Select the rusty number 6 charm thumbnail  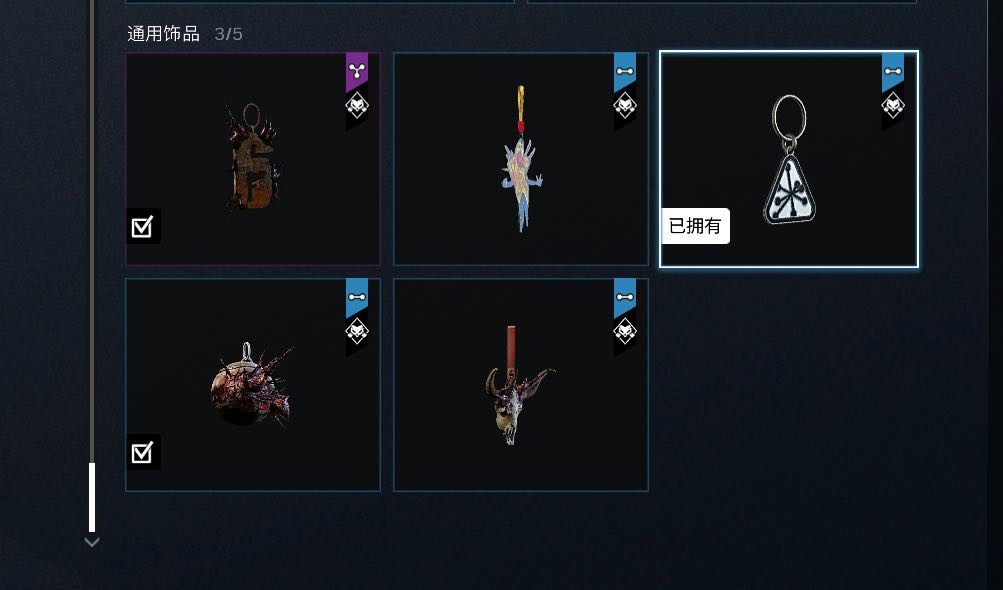[253, 159]
